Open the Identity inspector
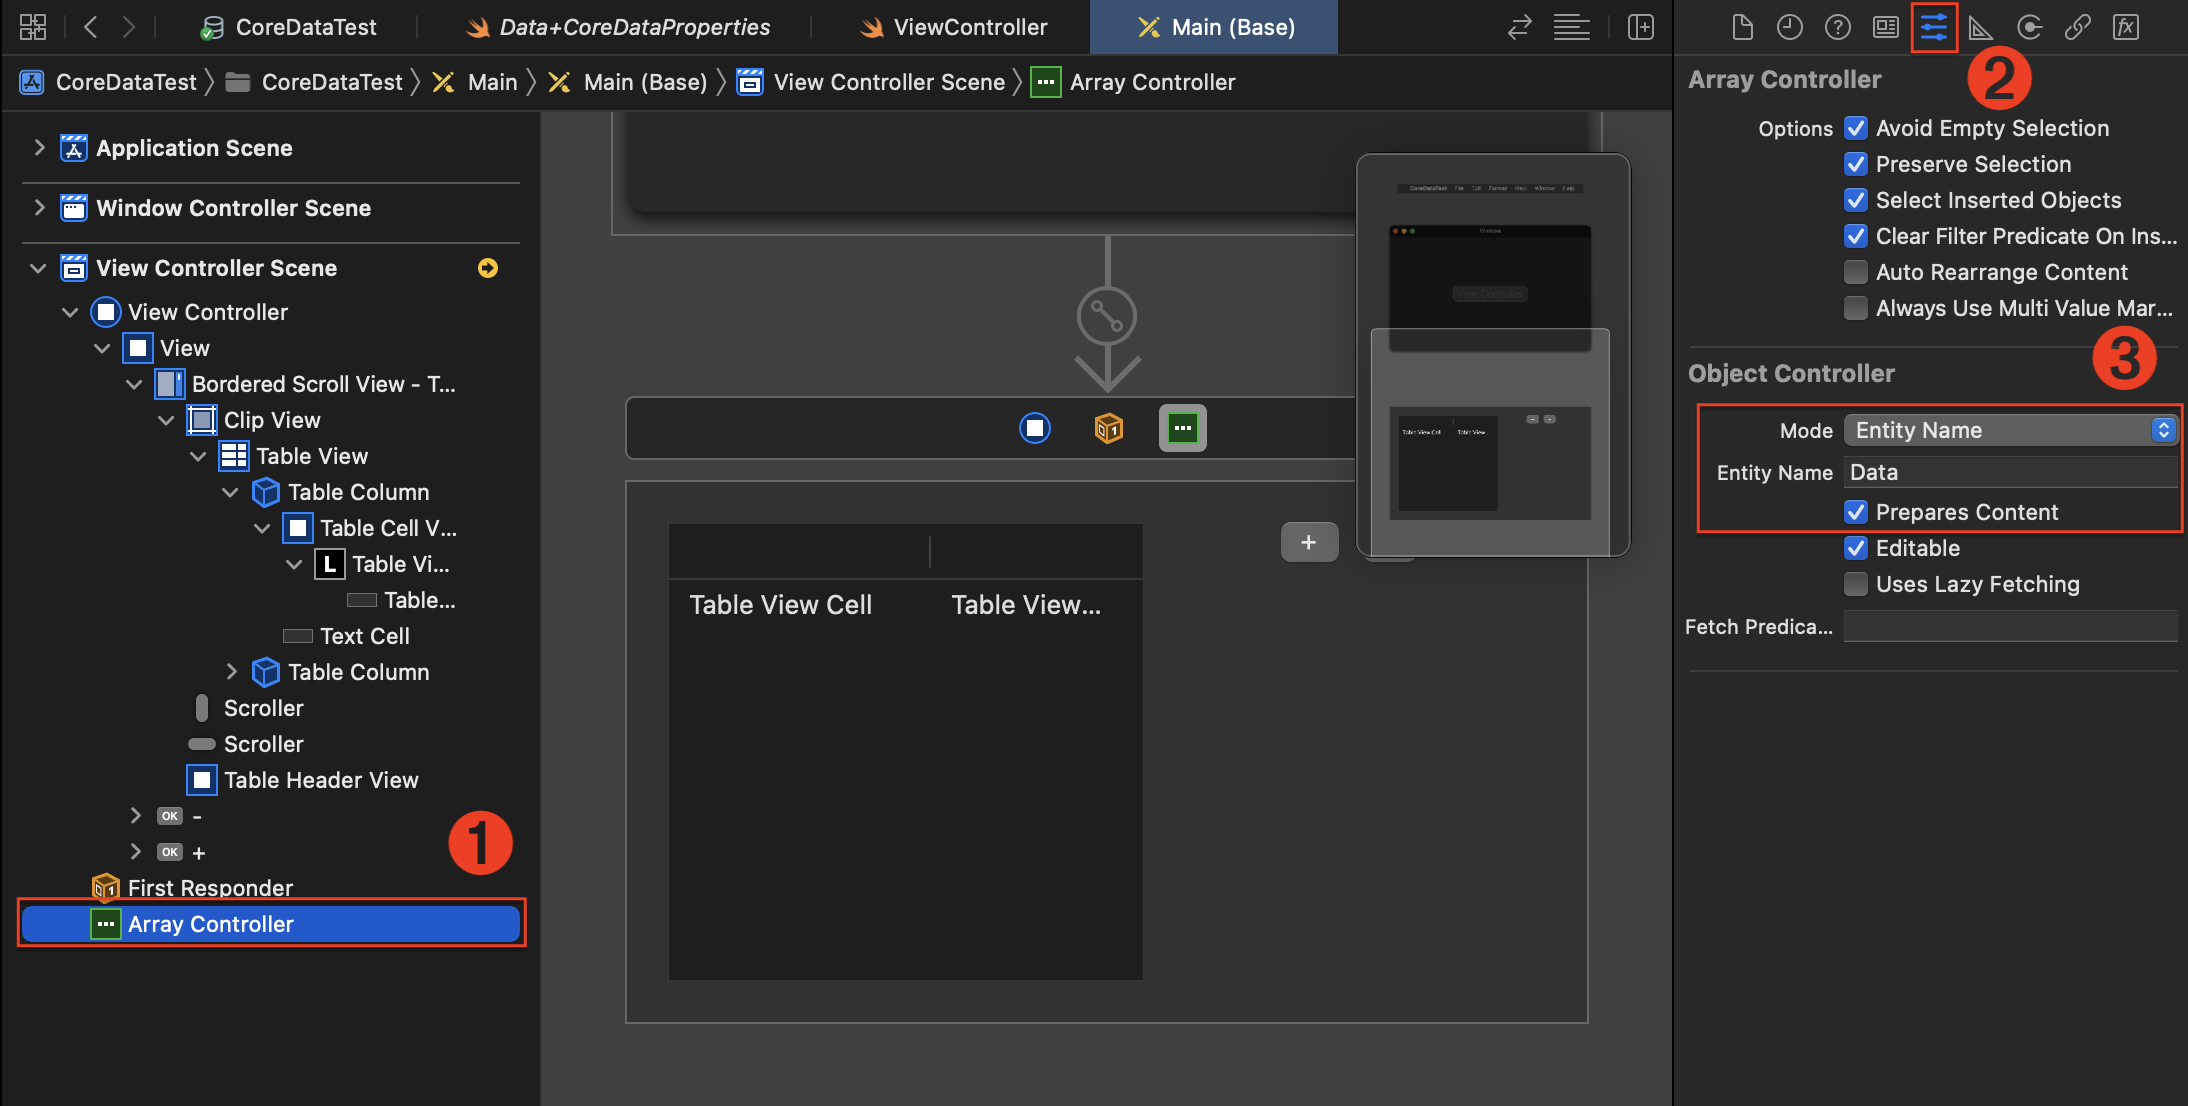2188x1106 pixels. click(x=1886, y=27)
